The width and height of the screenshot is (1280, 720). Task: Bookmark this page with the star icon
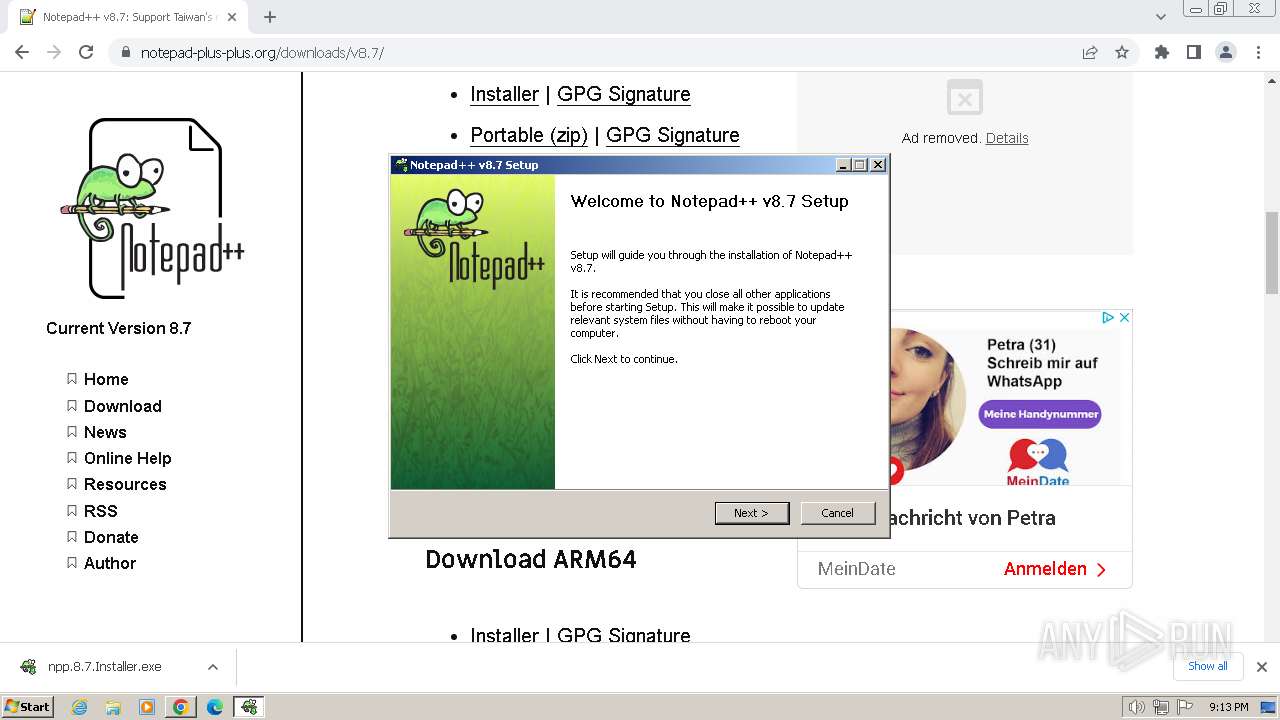(1122, 52)
